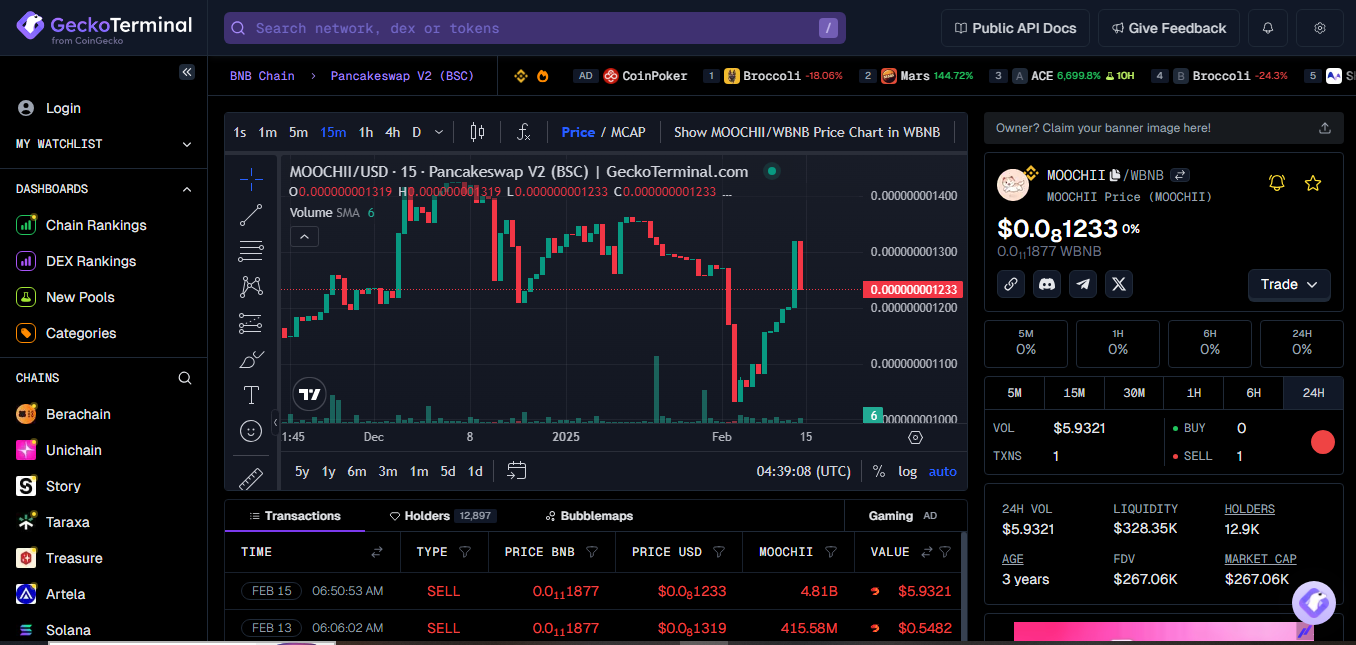Open the X (Twitter) link icon
This screenshot has height=645, width=1356.
coord(1119,284)
